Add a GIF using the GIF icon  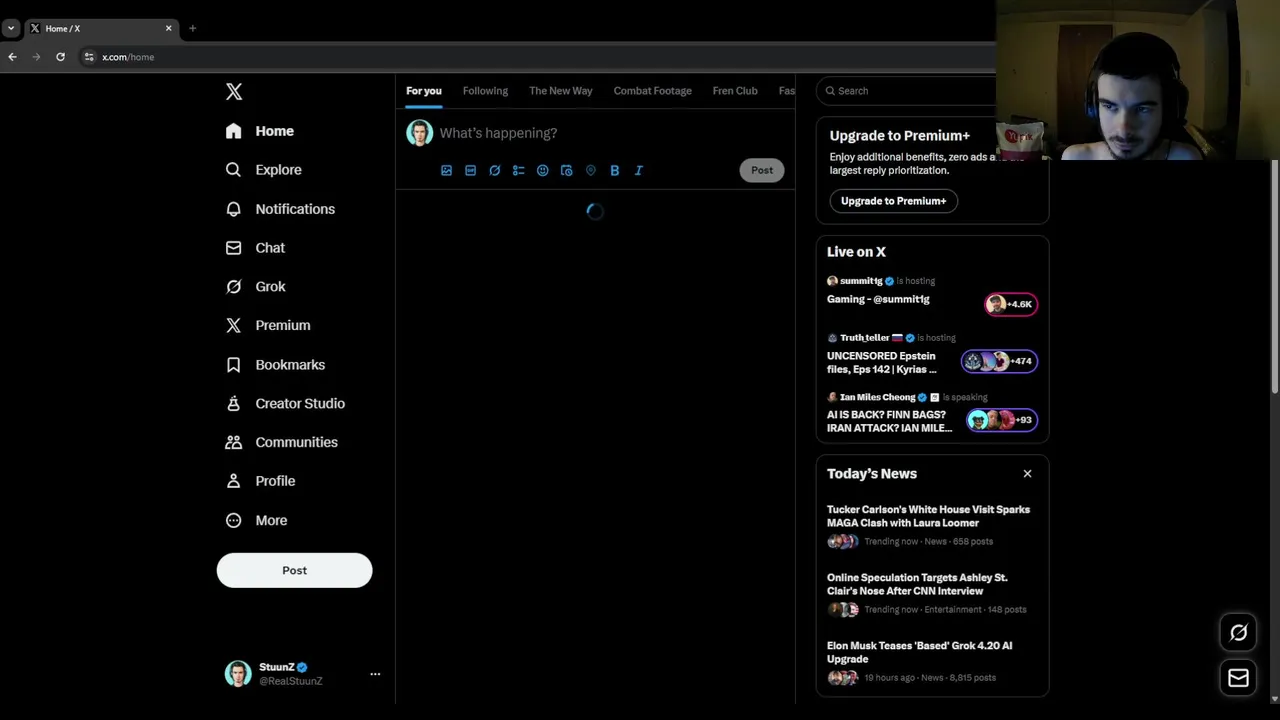470,171
